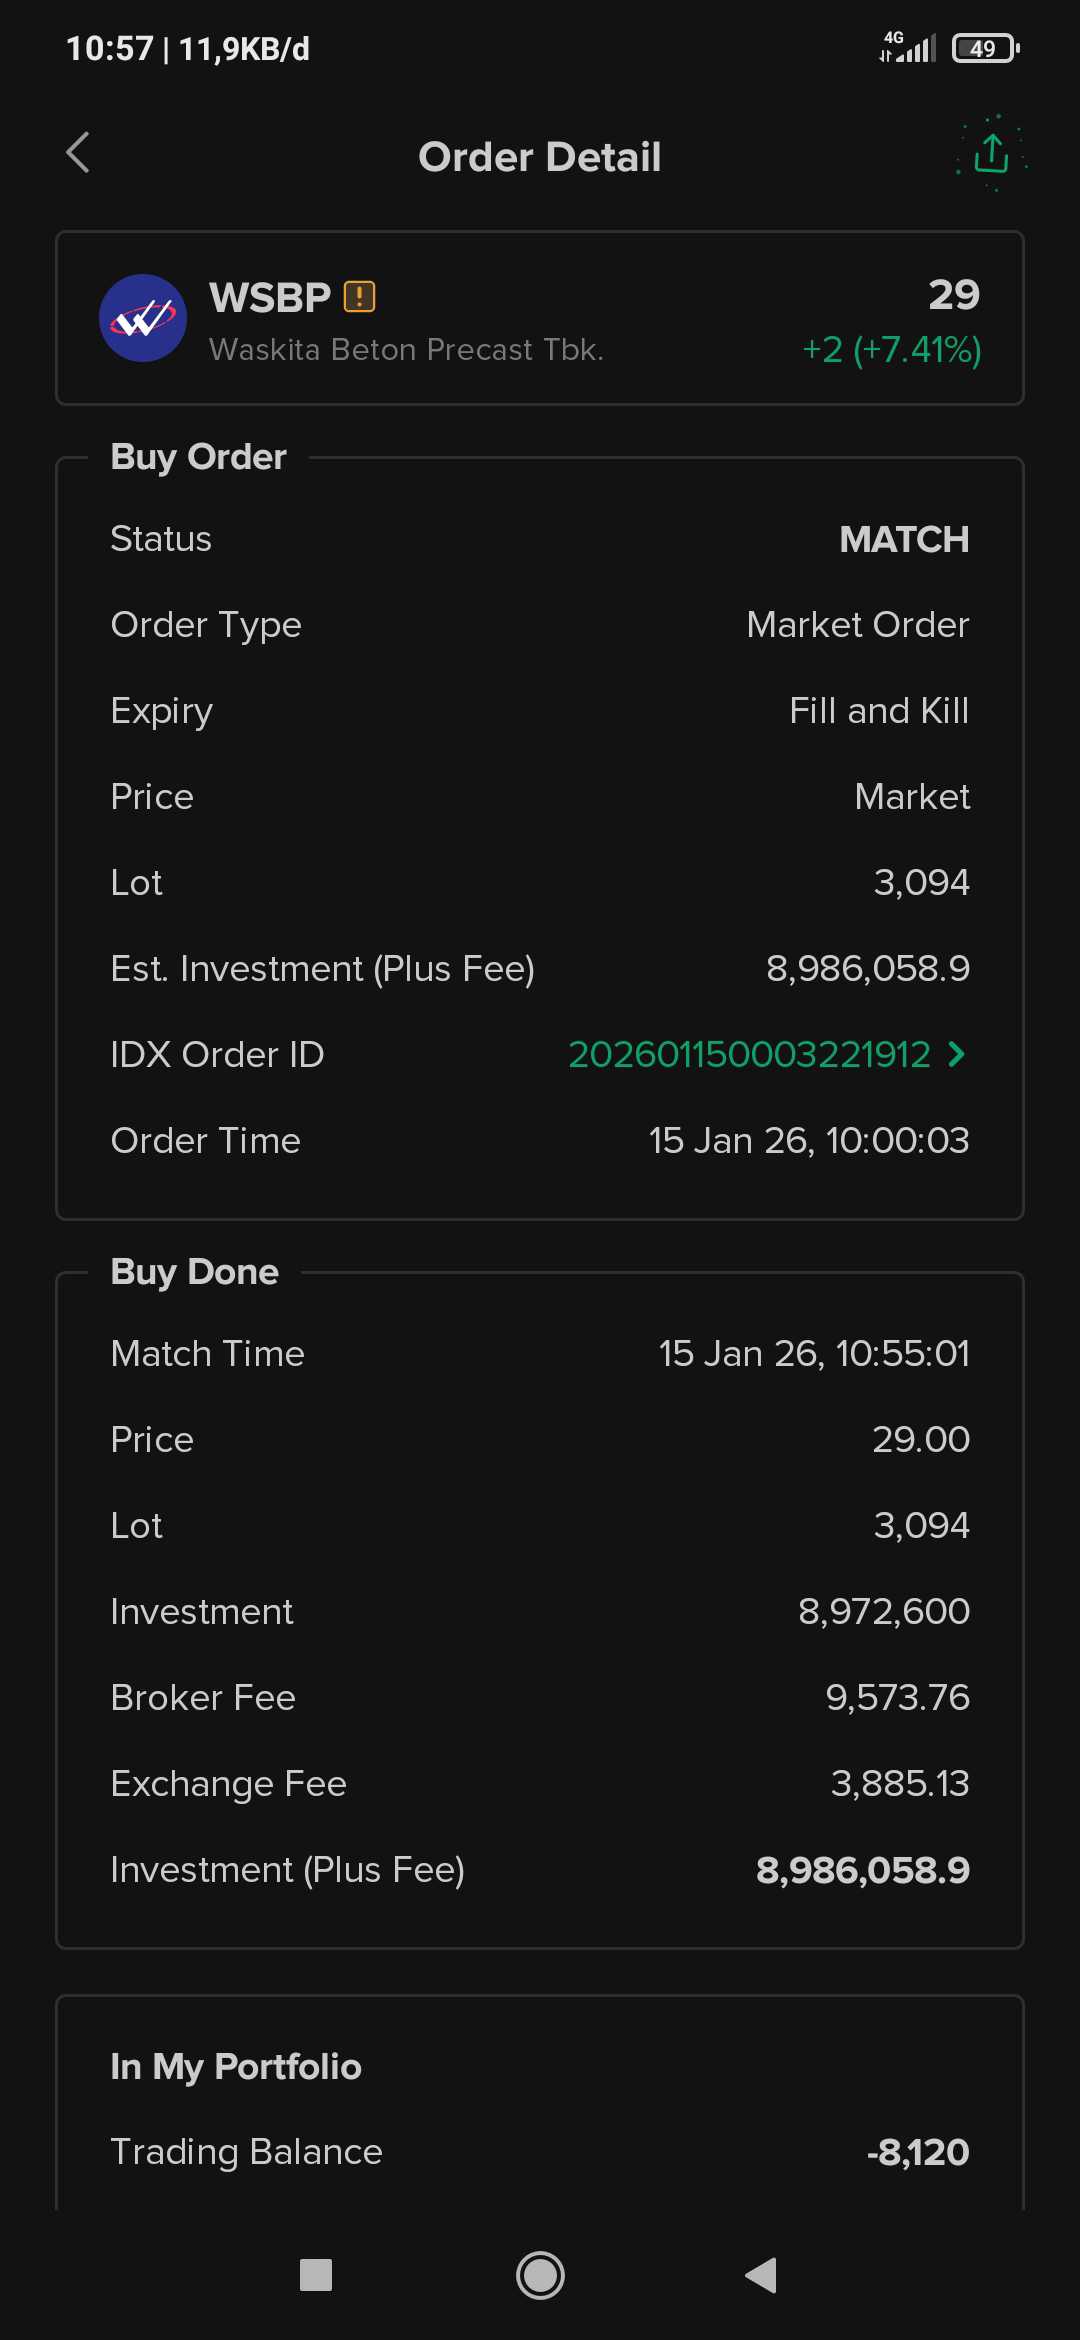Tap the +2 (+7.41%) price change
This screenshot has width=1080, height=2340.
pos(891,349)
